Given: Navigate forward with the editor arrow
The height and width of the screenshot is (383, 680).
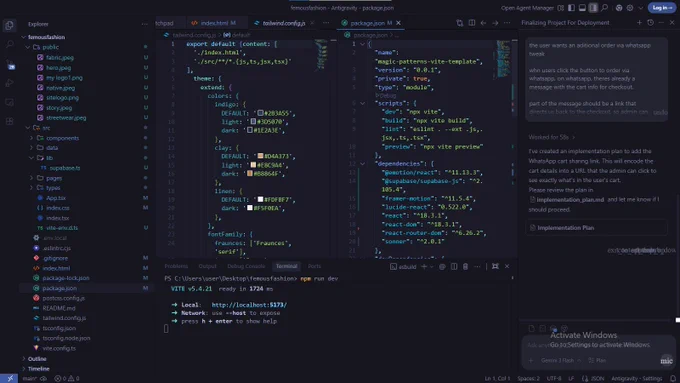Looking at the screenshot, I should coord(495,23).
